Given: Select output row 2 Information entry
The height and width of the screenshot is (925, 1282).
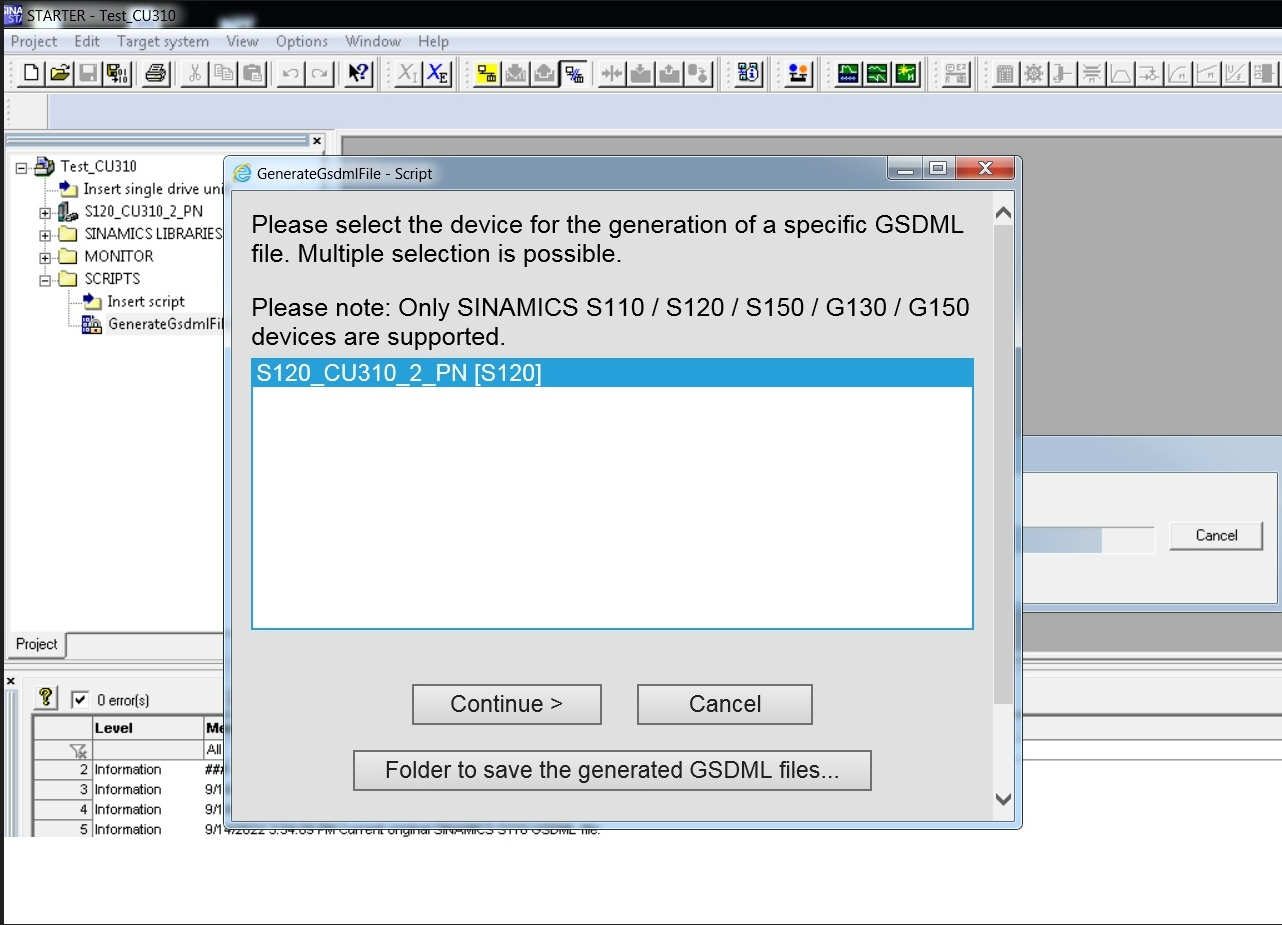Looking at the screenshot, I should 128,770.
